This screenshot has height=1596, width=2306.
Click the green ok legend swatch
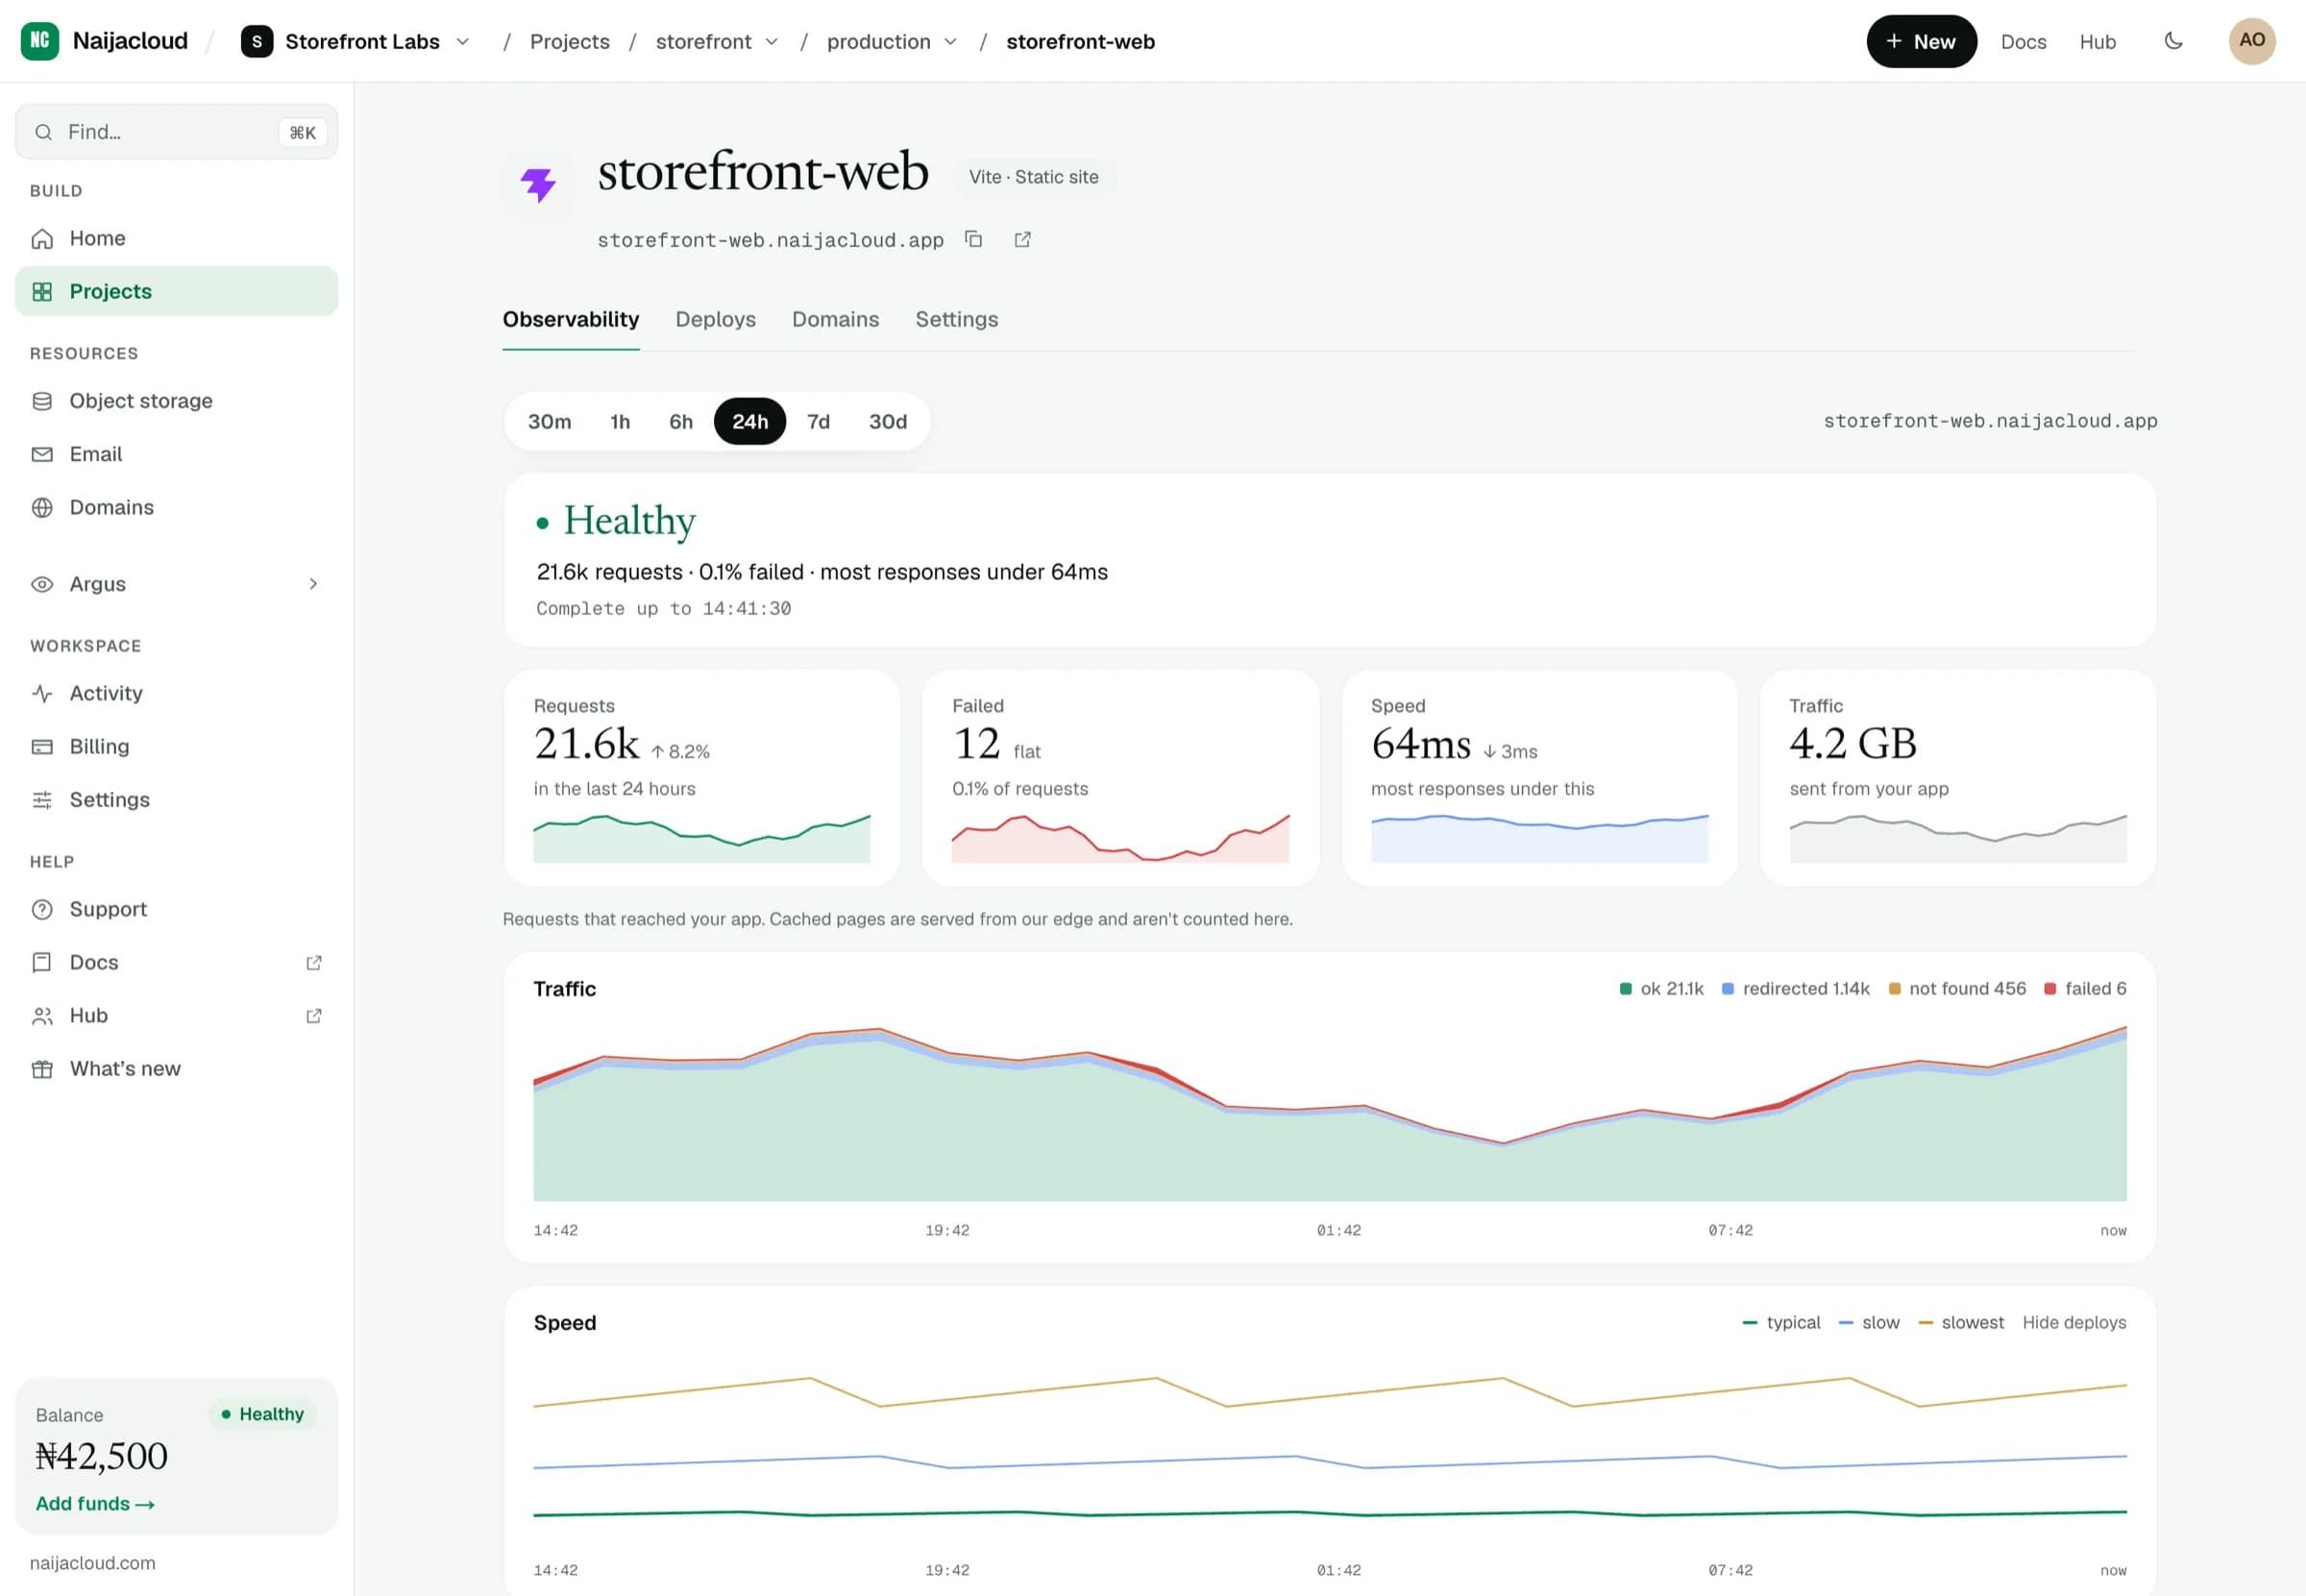pyautogui.click(x=1625, y=988)
